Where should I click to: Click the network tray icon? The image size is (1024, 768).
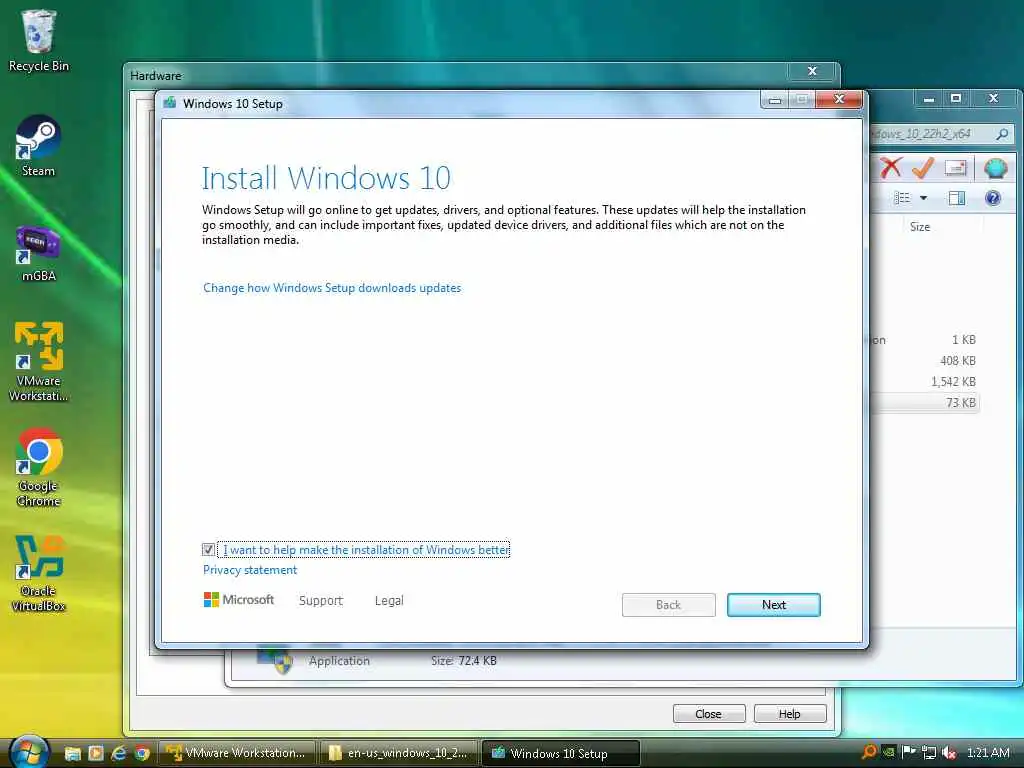929,752
